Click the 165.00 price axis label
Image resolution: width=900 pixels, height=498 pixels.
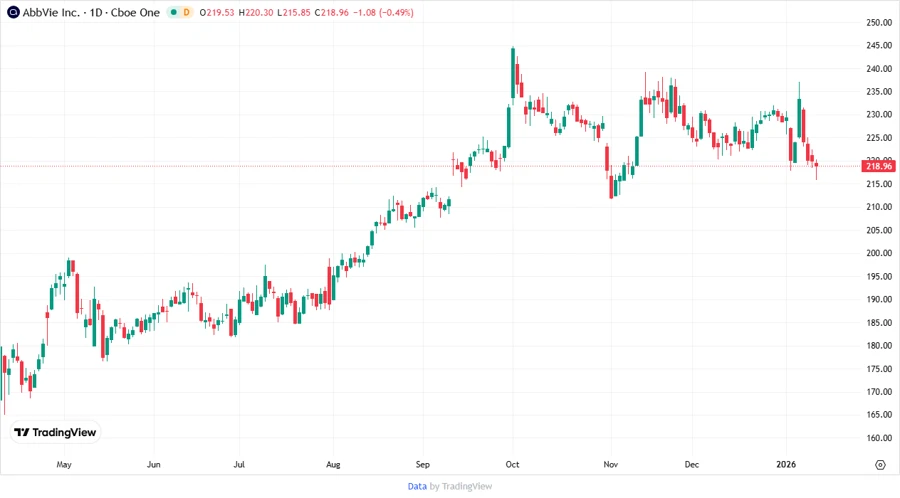click(x=879, y=414)
